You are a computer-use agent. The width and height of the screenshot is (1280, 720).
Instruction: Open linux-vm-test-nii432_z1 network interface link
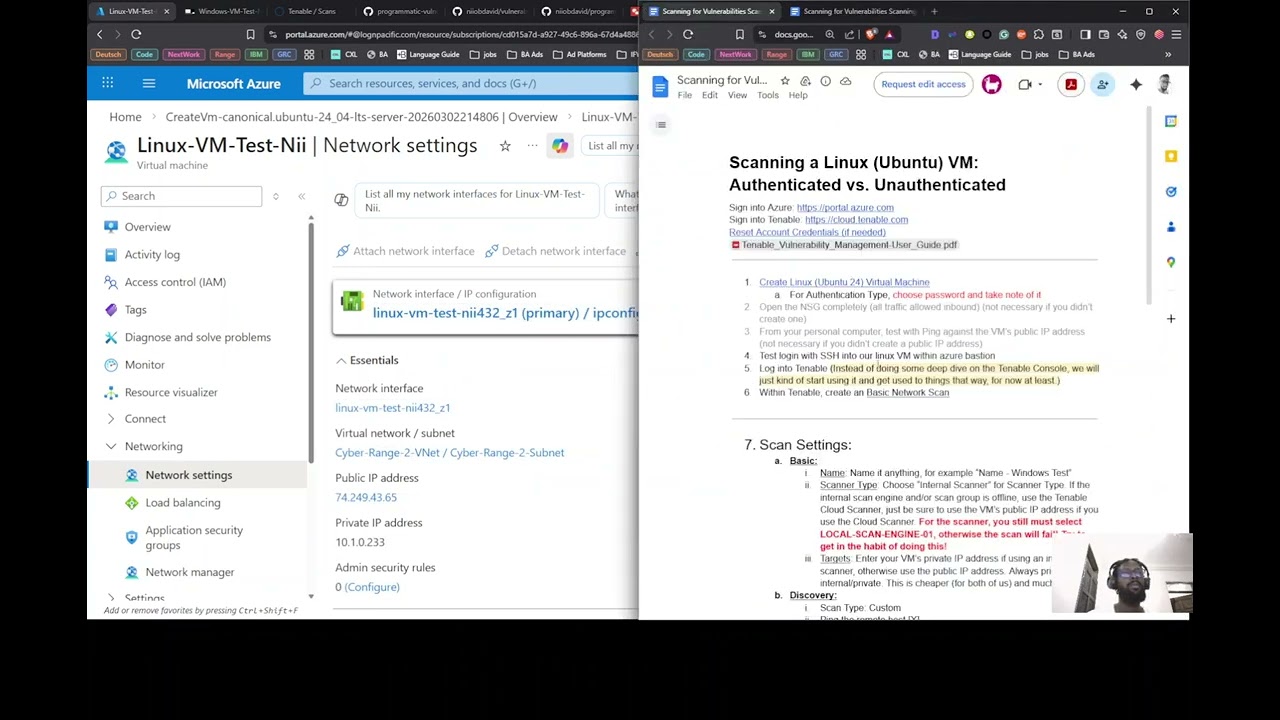(392, 408)
